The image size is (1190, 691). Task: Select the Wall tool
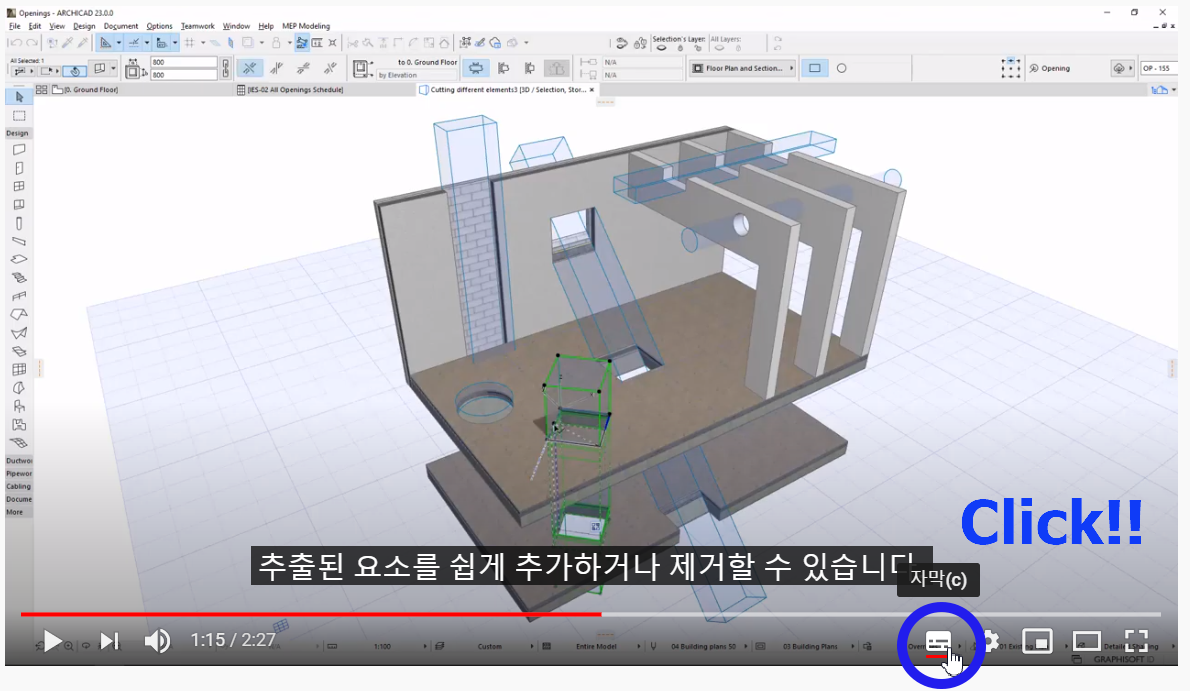pyautogui.click(x=19, y=150)
